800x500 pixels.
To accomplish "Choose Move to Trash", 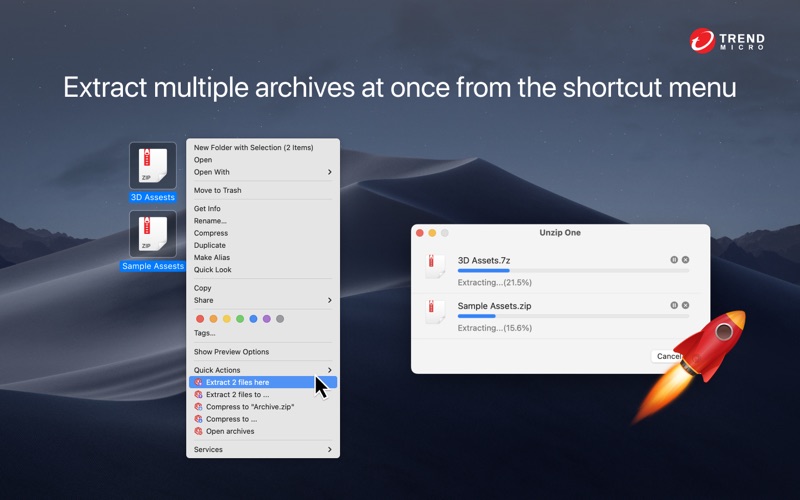I will click(x=263, y=190).
